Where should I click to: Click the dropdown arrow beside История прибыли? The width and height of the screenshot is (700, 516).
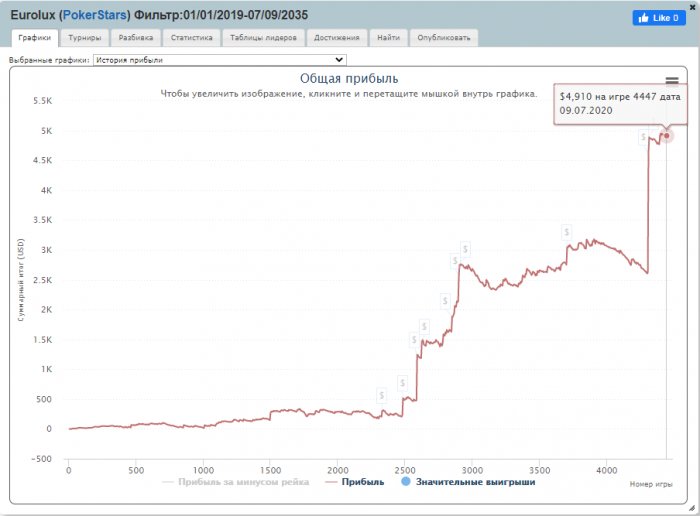coord(339,60)
